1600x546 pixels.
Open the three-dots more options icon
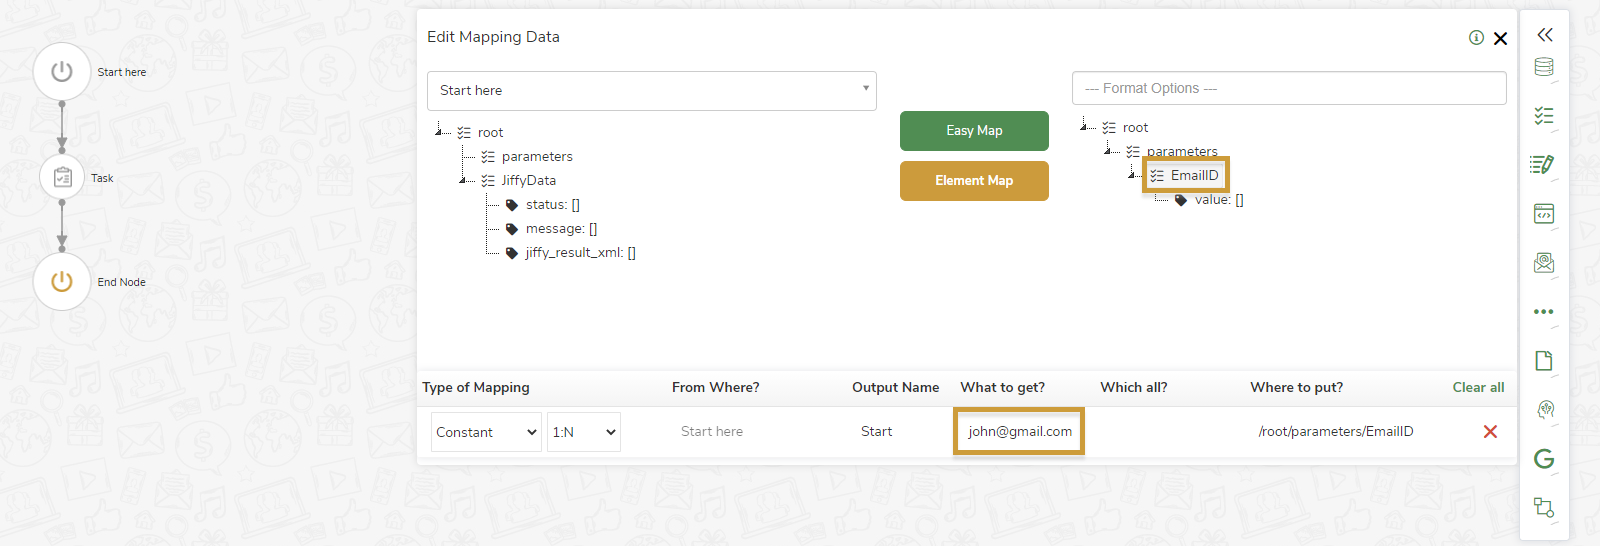coord(1544,312)
